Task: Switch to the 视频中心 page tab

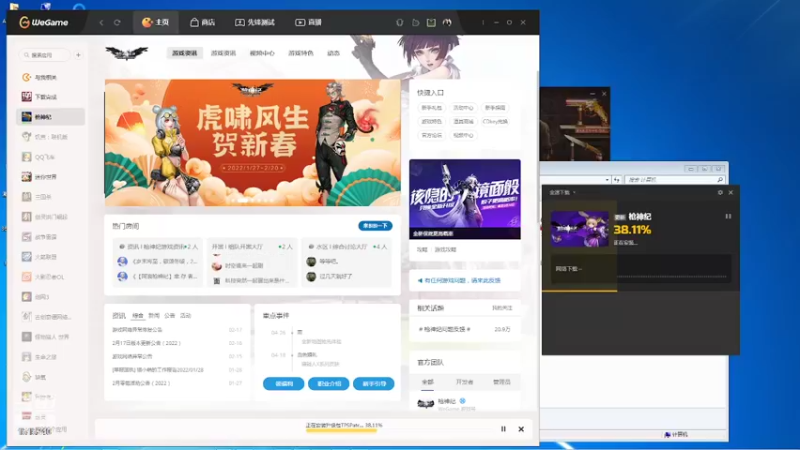Action: click(x=262, y=53)
